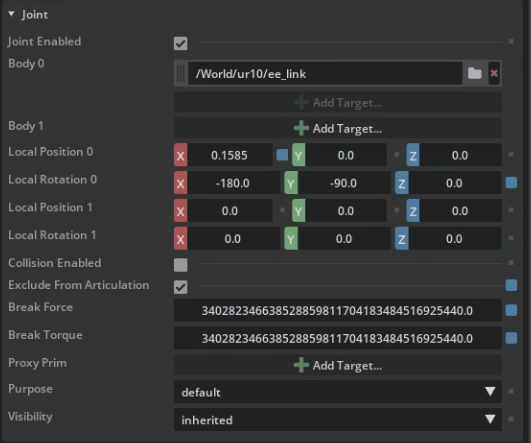The image size is (531, 443).
Task: Open the Purpose dropdown showing default
Action: (338, 392)
